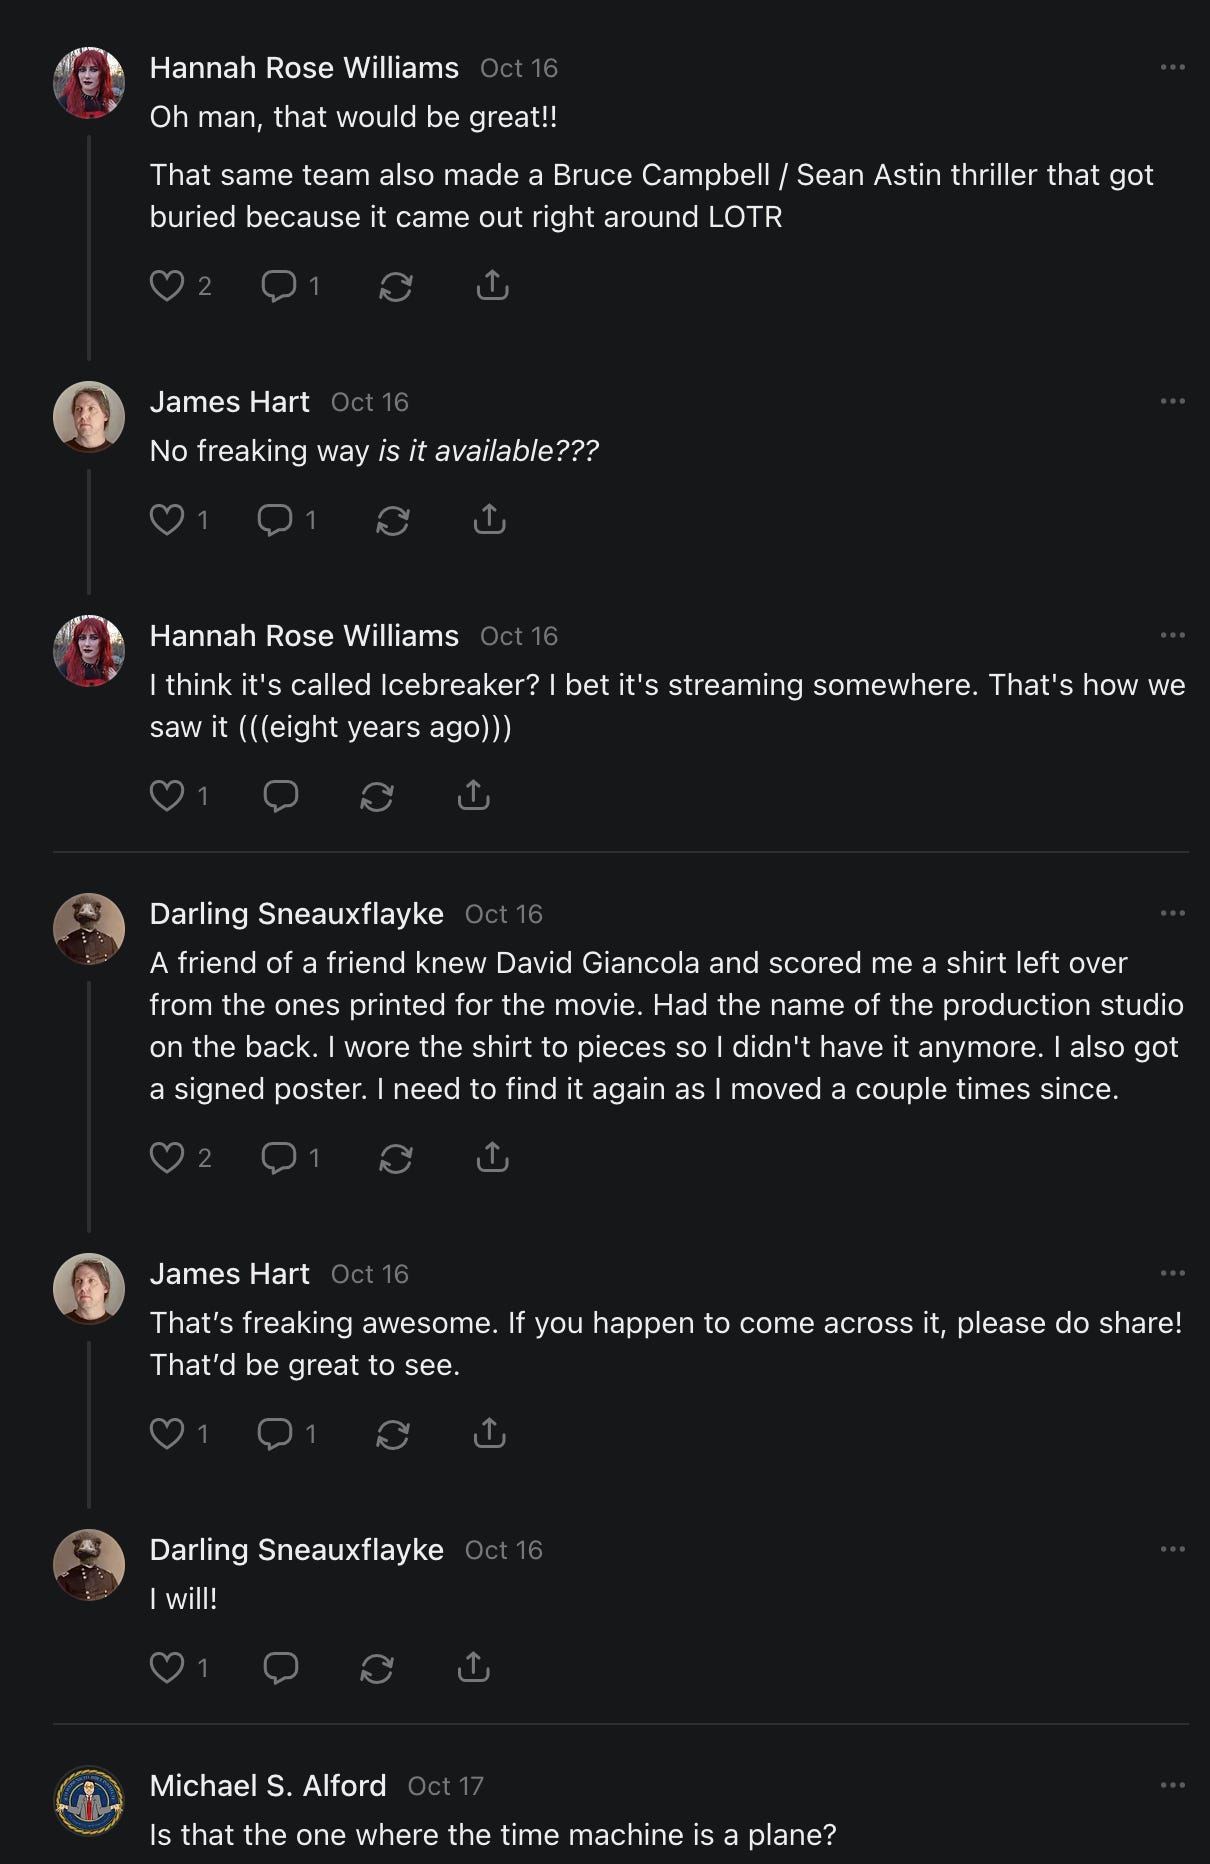Open Oct 17 timestamp on Michael's comment
1210x1864 pixels.
(445, 1786)
